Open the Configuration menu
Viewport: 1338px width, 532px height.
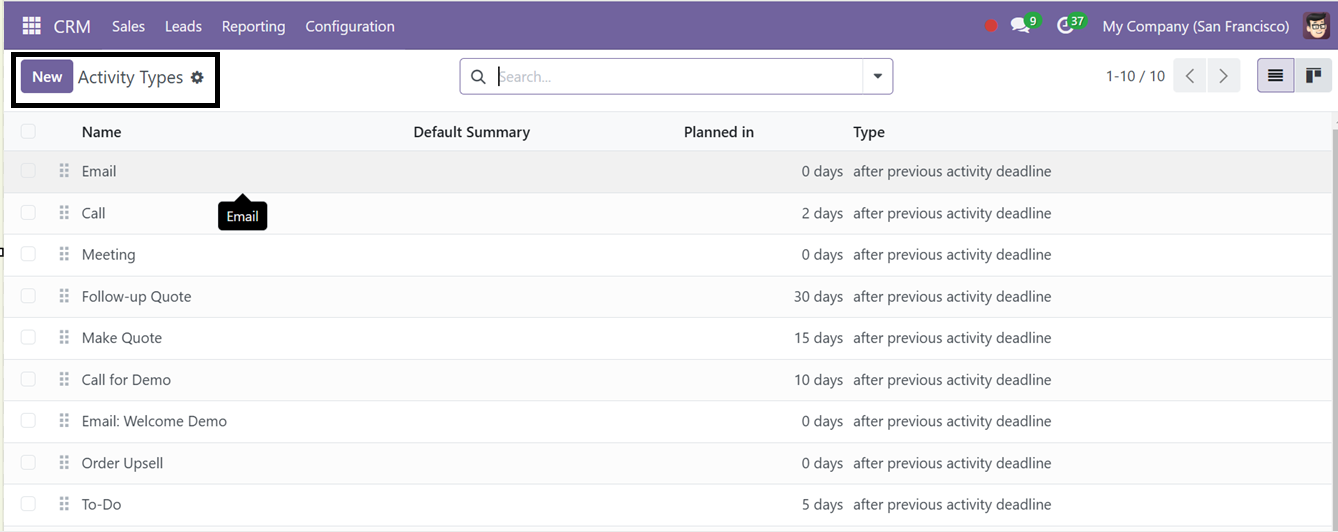tap(350, 26)
